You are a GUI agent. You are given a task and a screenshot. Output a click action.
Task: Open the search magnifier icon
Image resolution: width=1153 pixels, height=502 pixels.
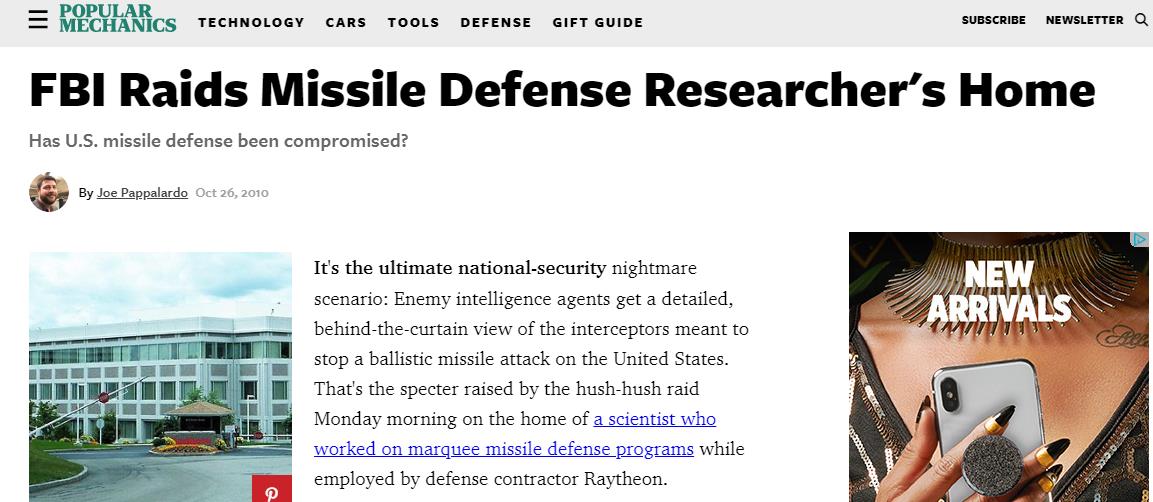pyautogui.click(x=1140, y=20)
